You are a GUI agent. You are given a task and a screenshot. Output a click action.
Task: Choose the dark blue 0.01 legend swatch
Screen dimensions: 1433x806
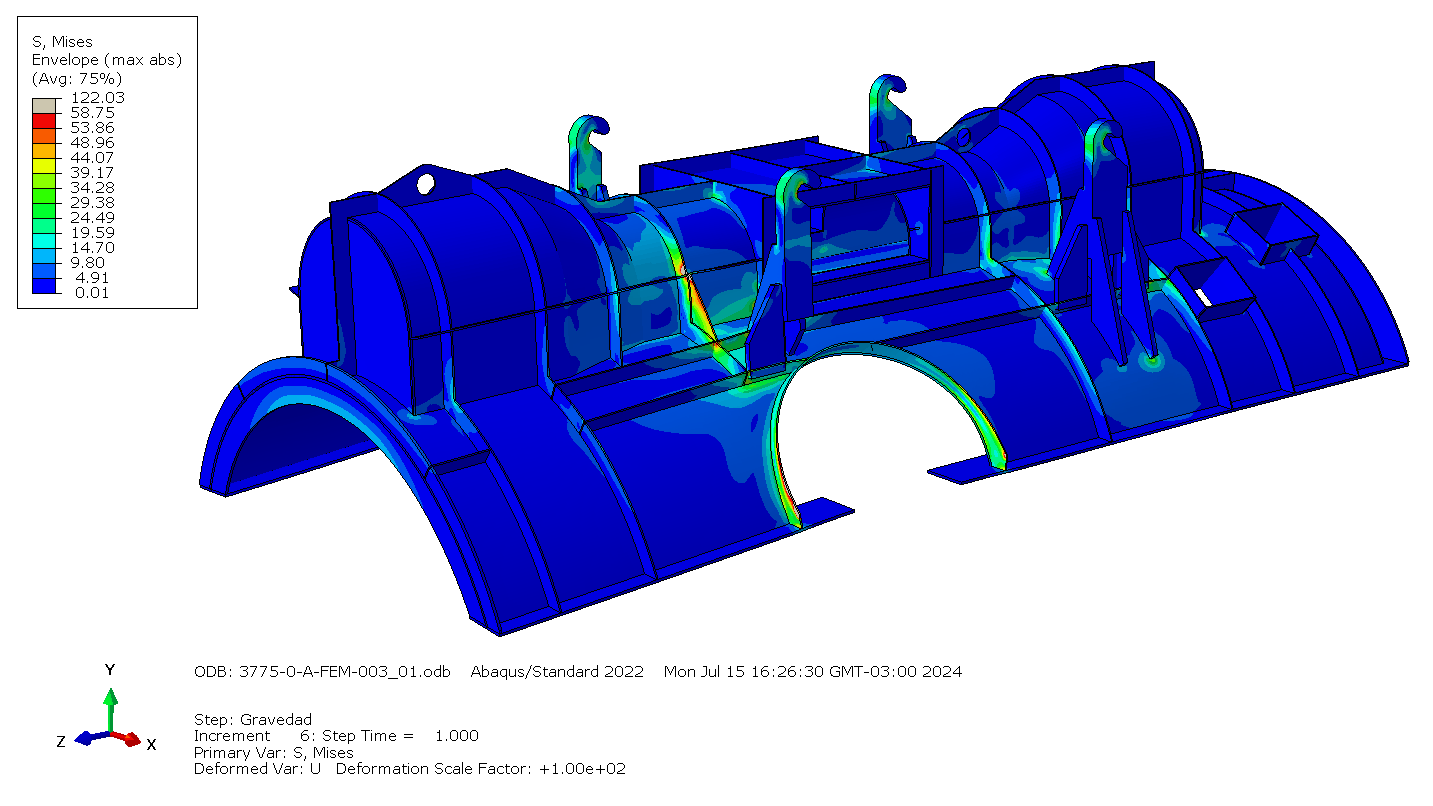pos(45,285)
